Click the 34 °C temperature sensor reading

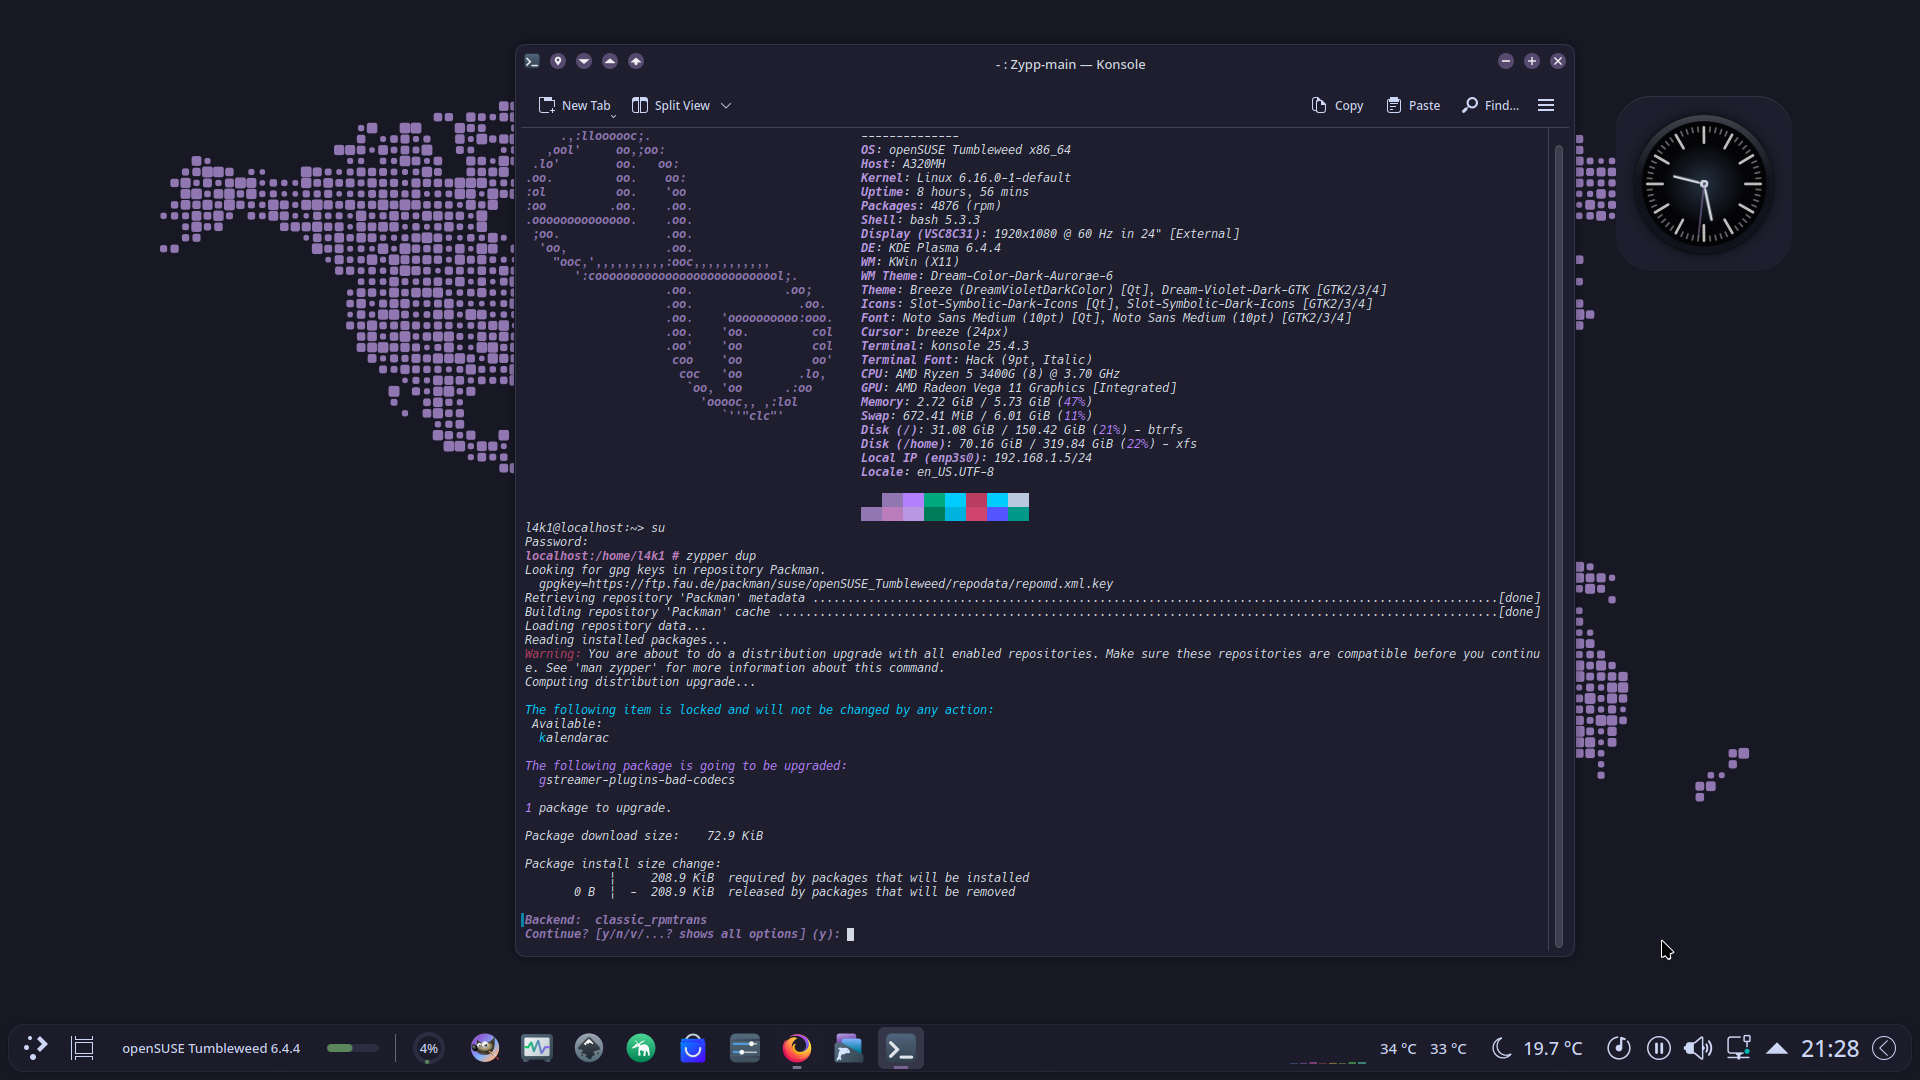point(1398,1048)
